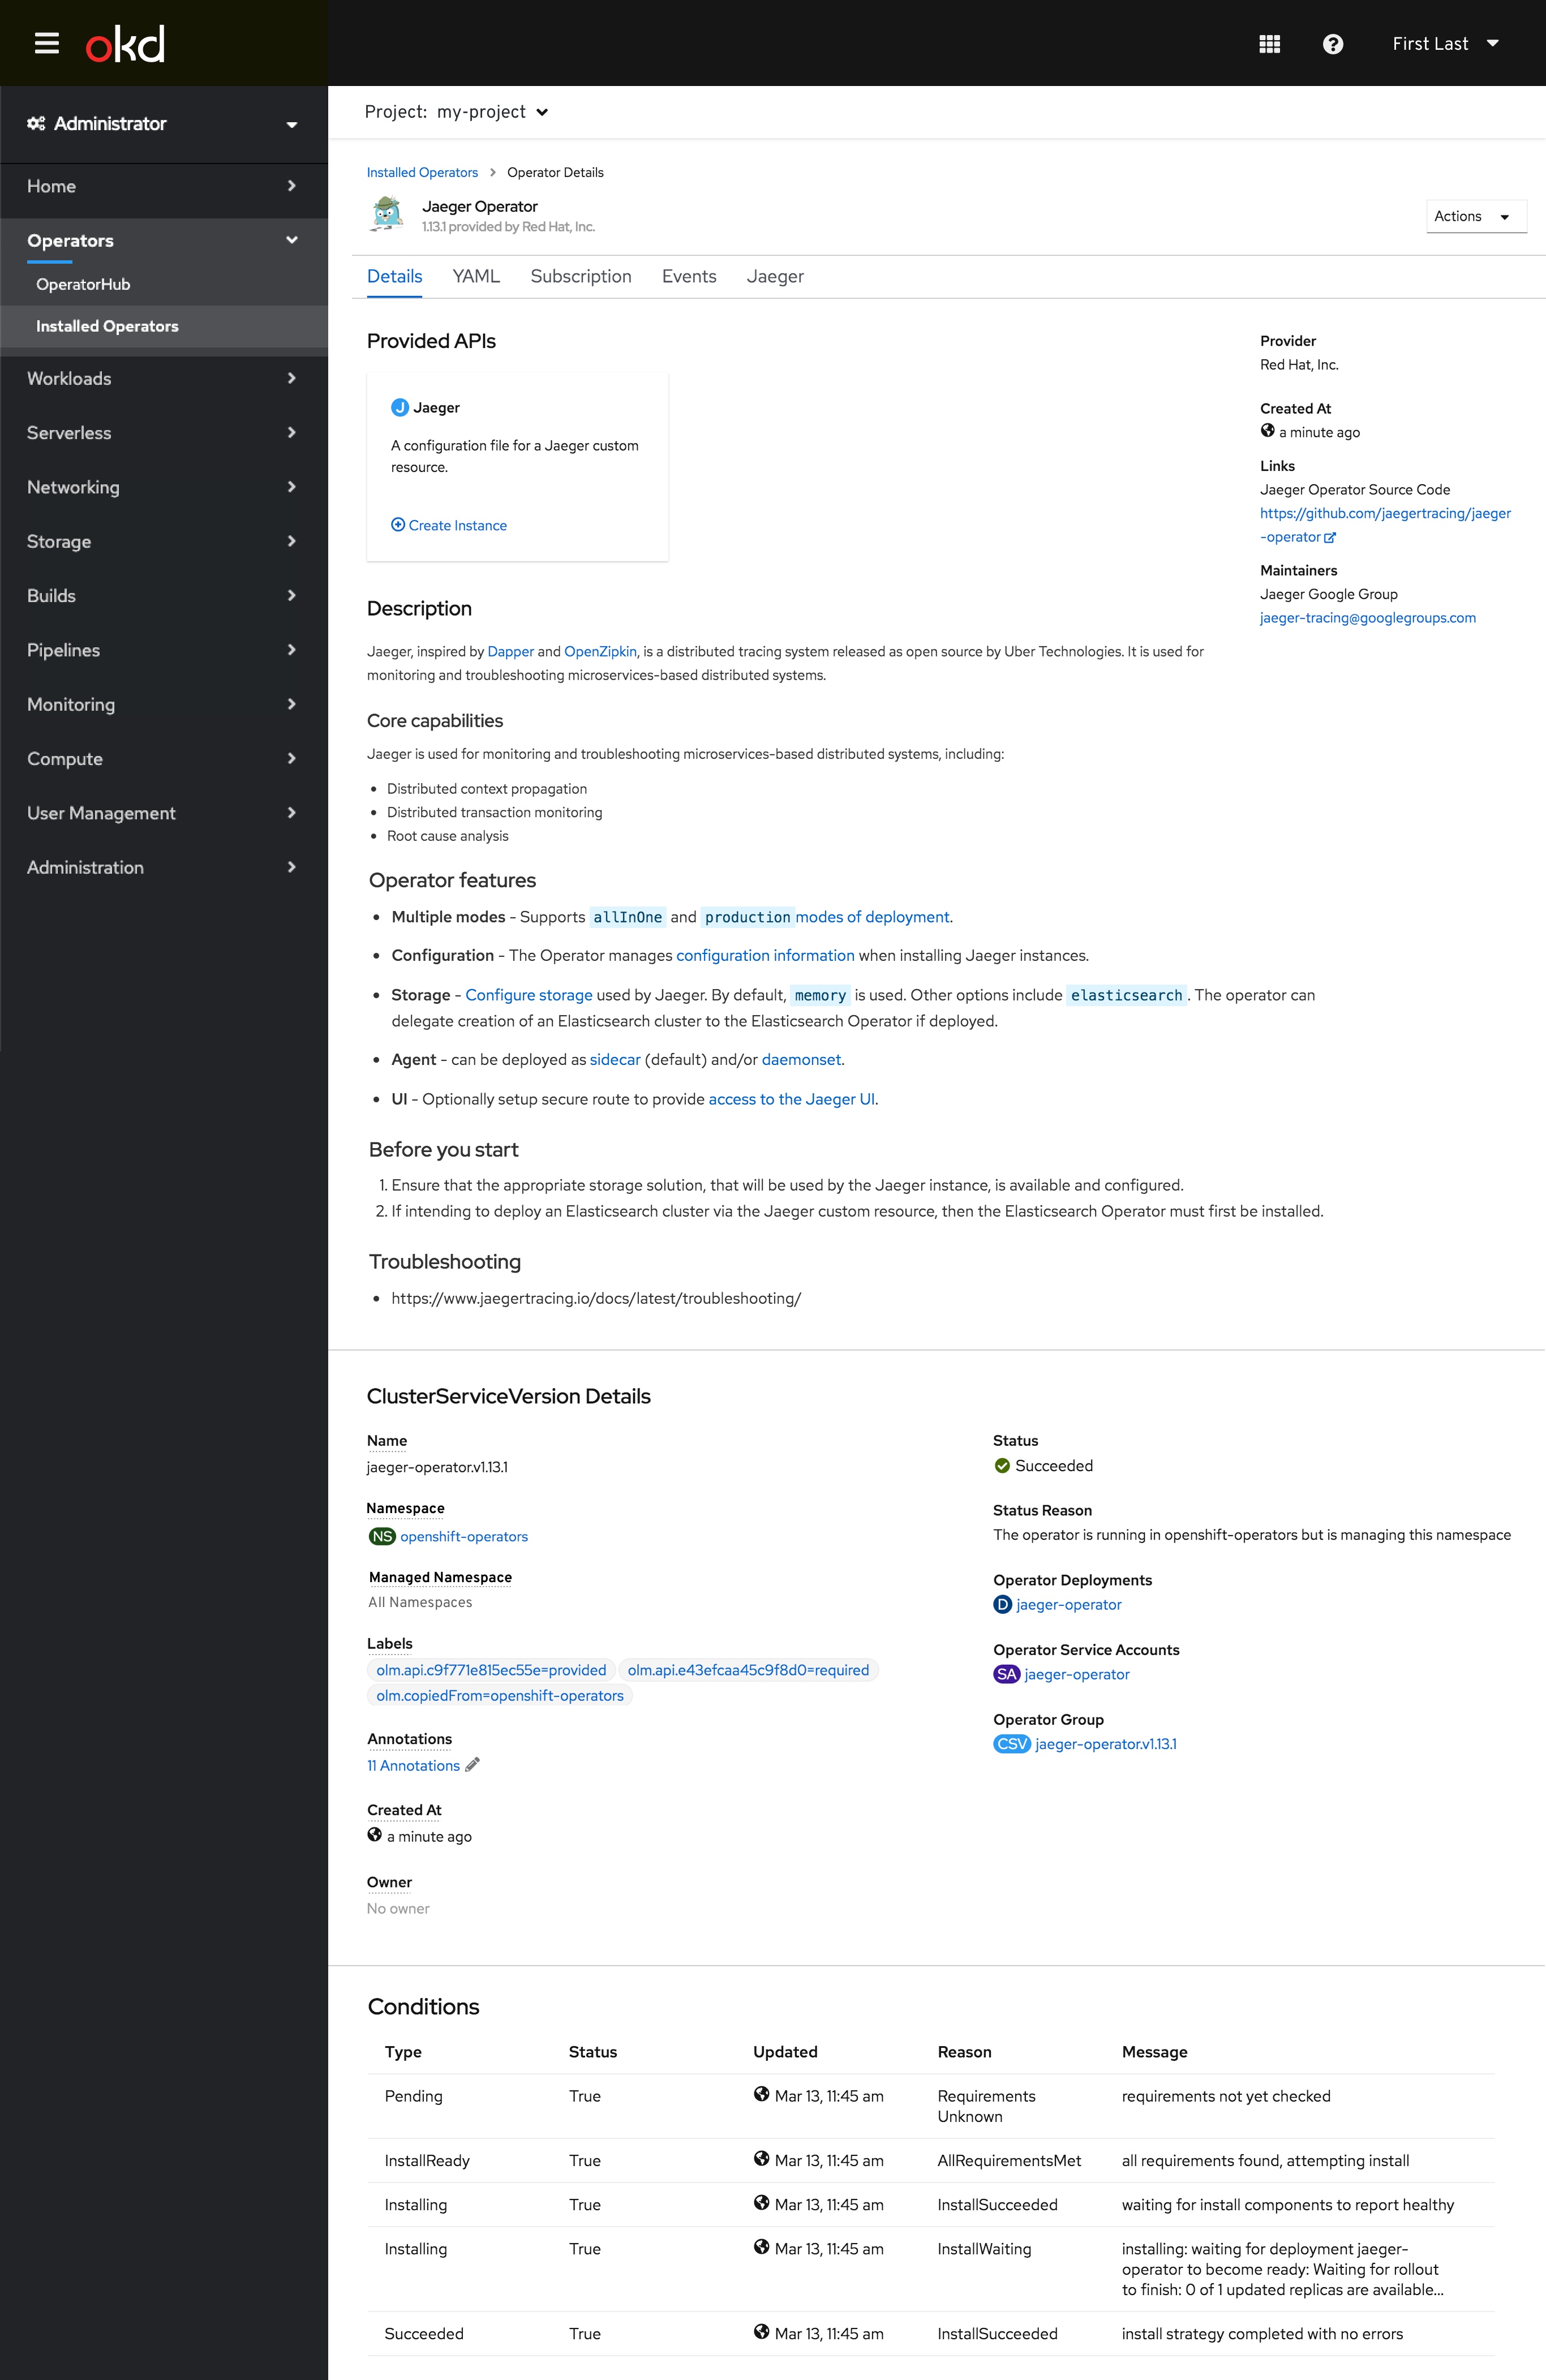1546x2380 pixels.
Task: Click the olm.copiedFrom=openshift-operators label
Action: [x=500, y=1695]
